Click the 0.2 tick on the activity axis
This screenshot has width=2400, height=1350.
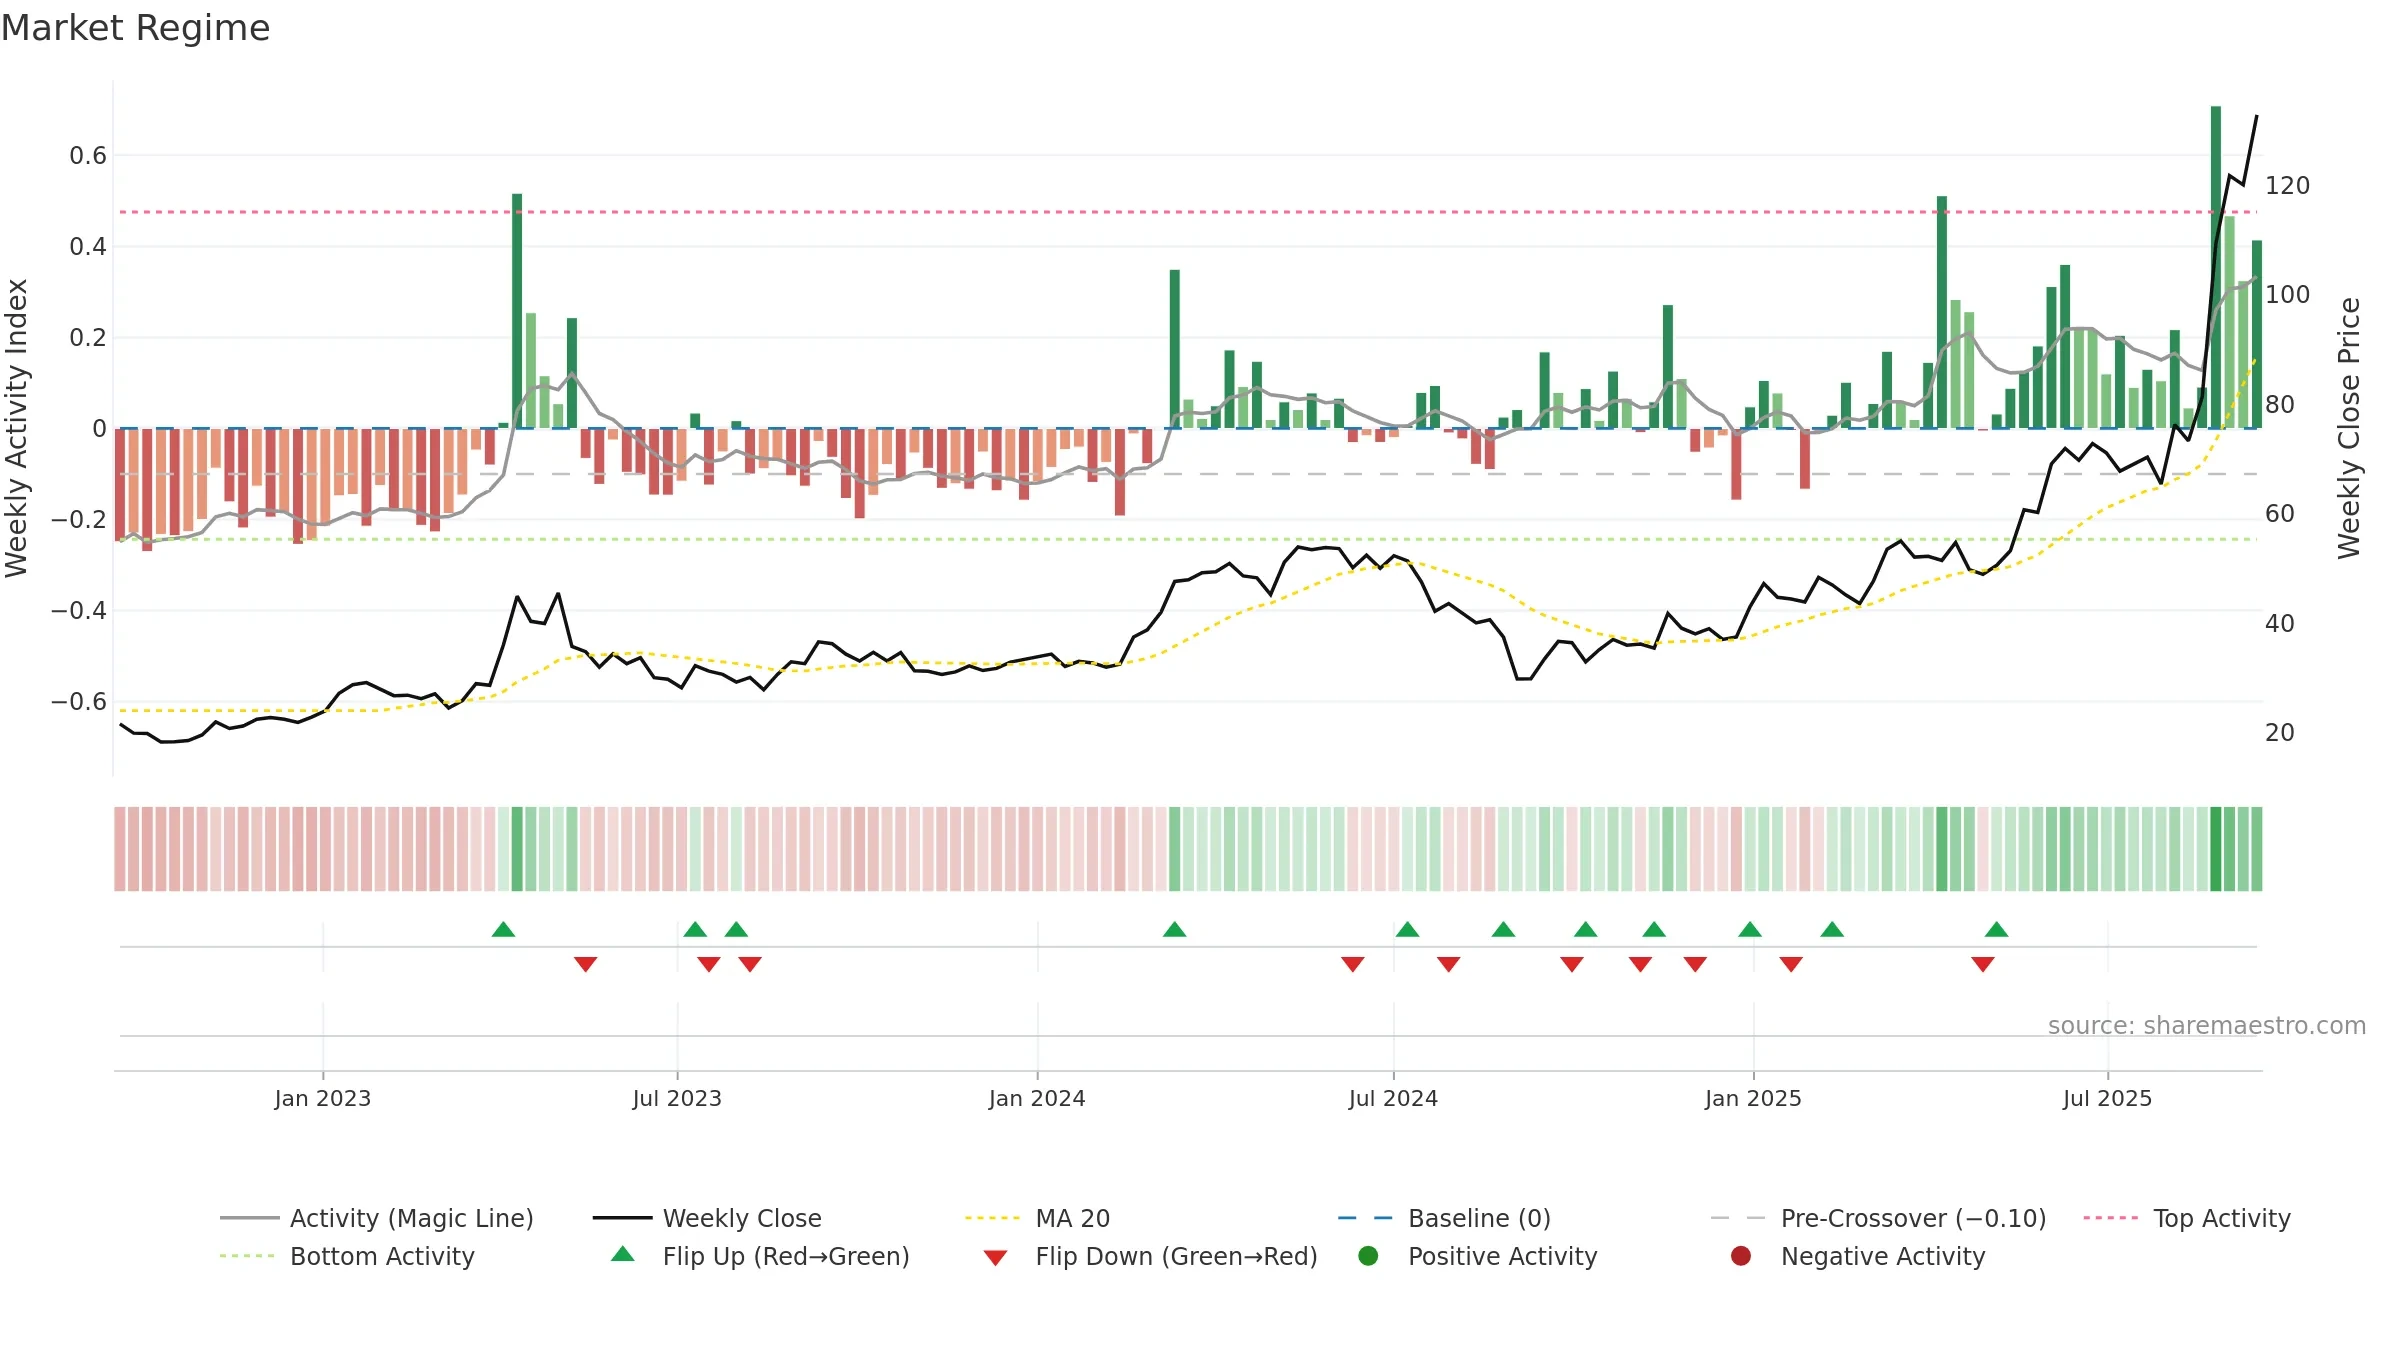[88, 337]
